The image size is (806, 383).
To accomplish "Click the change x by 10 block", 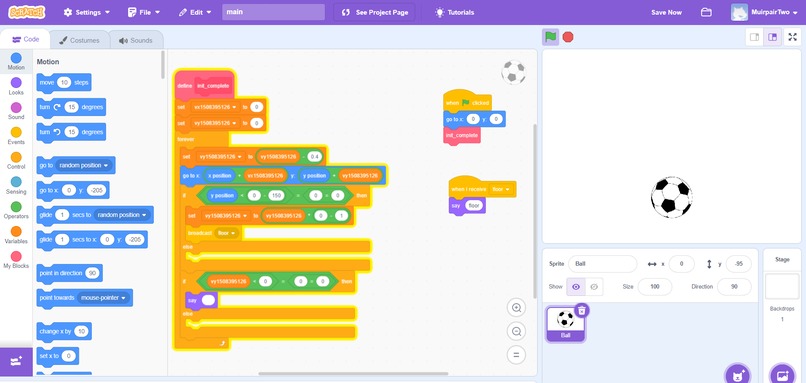I will pyautogui.click(x=64, y=332).
